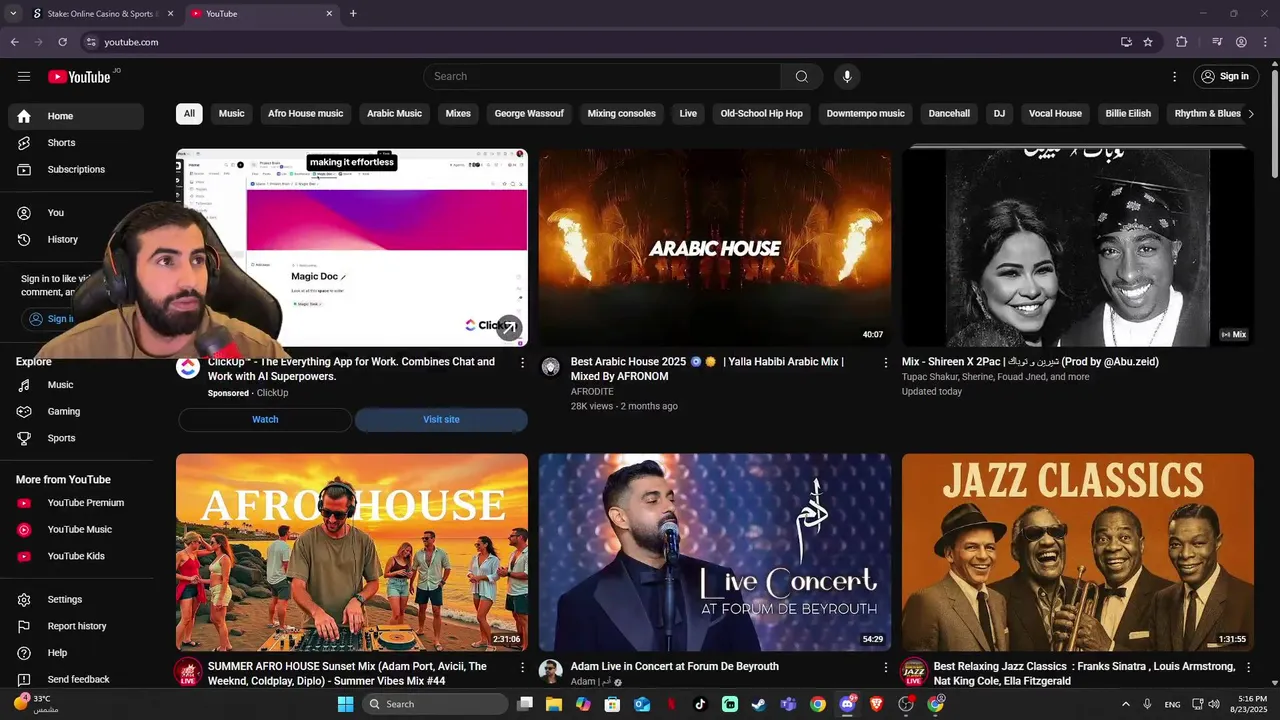Open History in the sidebar

(x=76, y=240)
